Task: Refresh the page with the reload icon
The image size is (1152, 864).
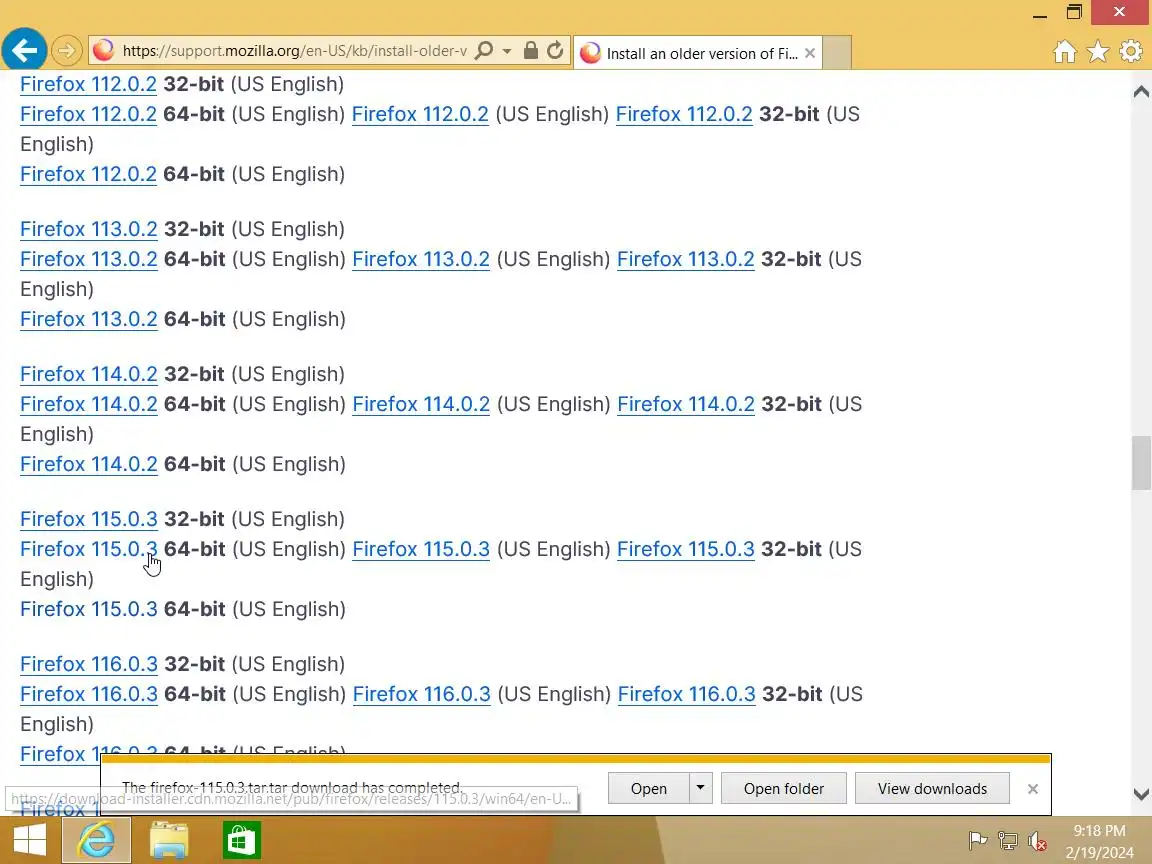Action: [555, 51]
